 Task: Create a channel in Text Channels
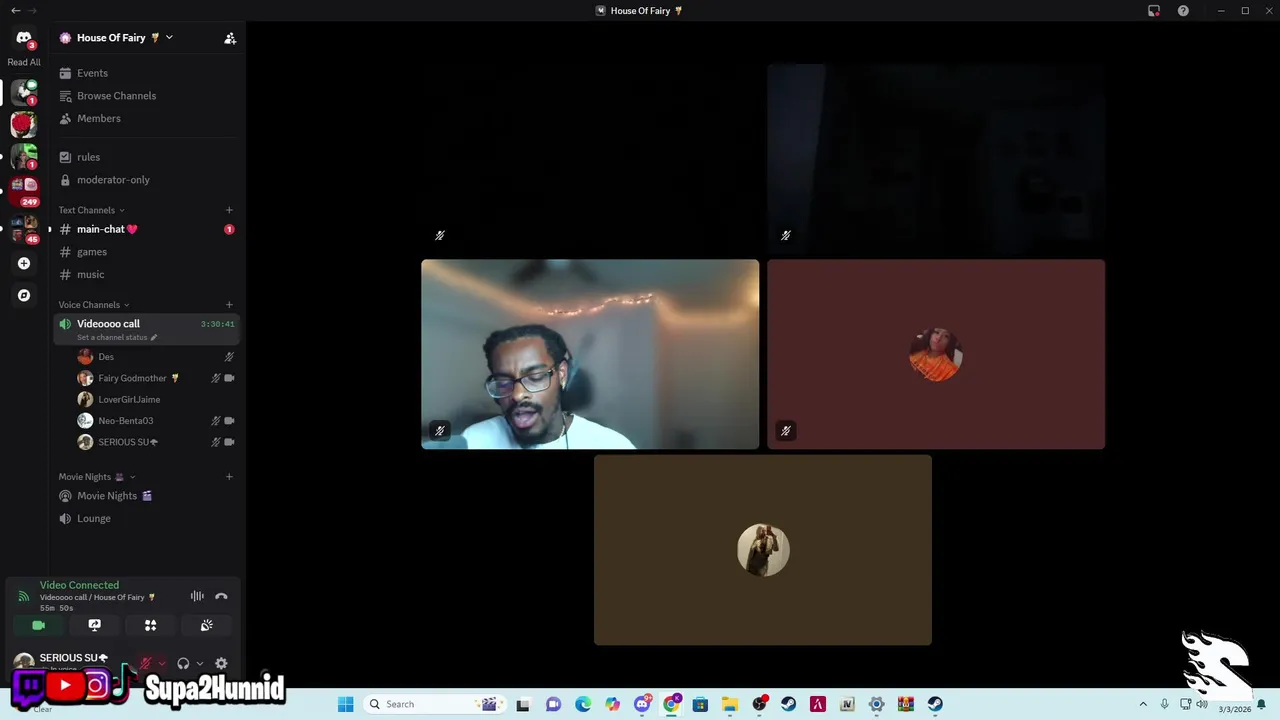pyautogui.click(x=229, y=210)
